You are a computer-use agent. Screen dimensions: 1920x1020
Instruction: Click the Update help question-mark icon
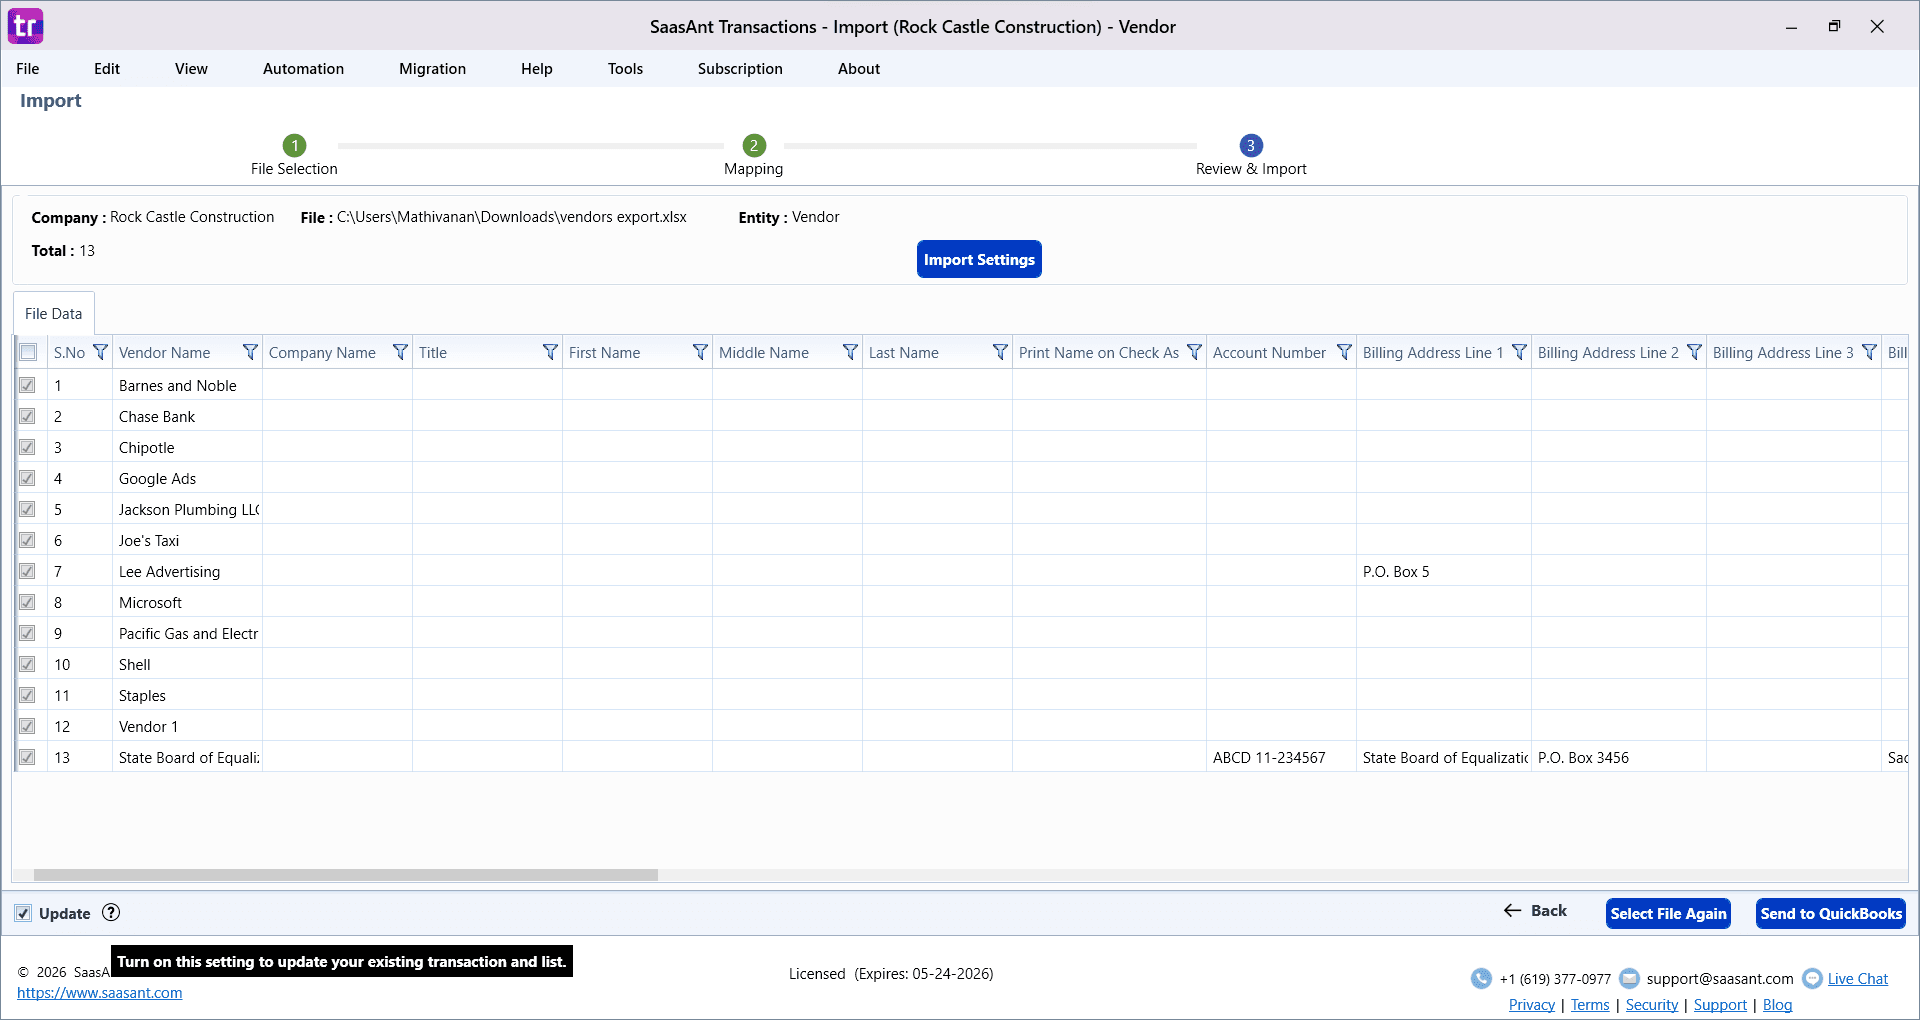[111, 912]
